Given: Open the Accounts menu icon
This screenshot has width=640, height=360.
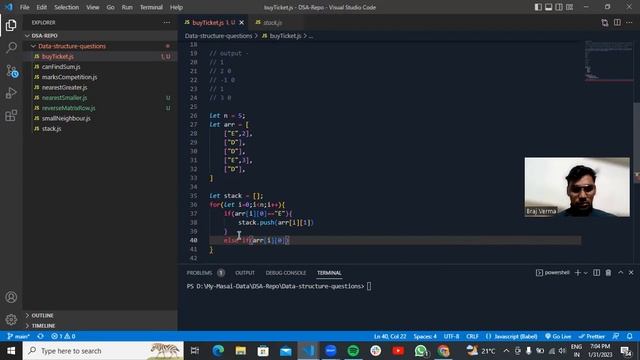Looking at the screenshot, I should point(11,297).
